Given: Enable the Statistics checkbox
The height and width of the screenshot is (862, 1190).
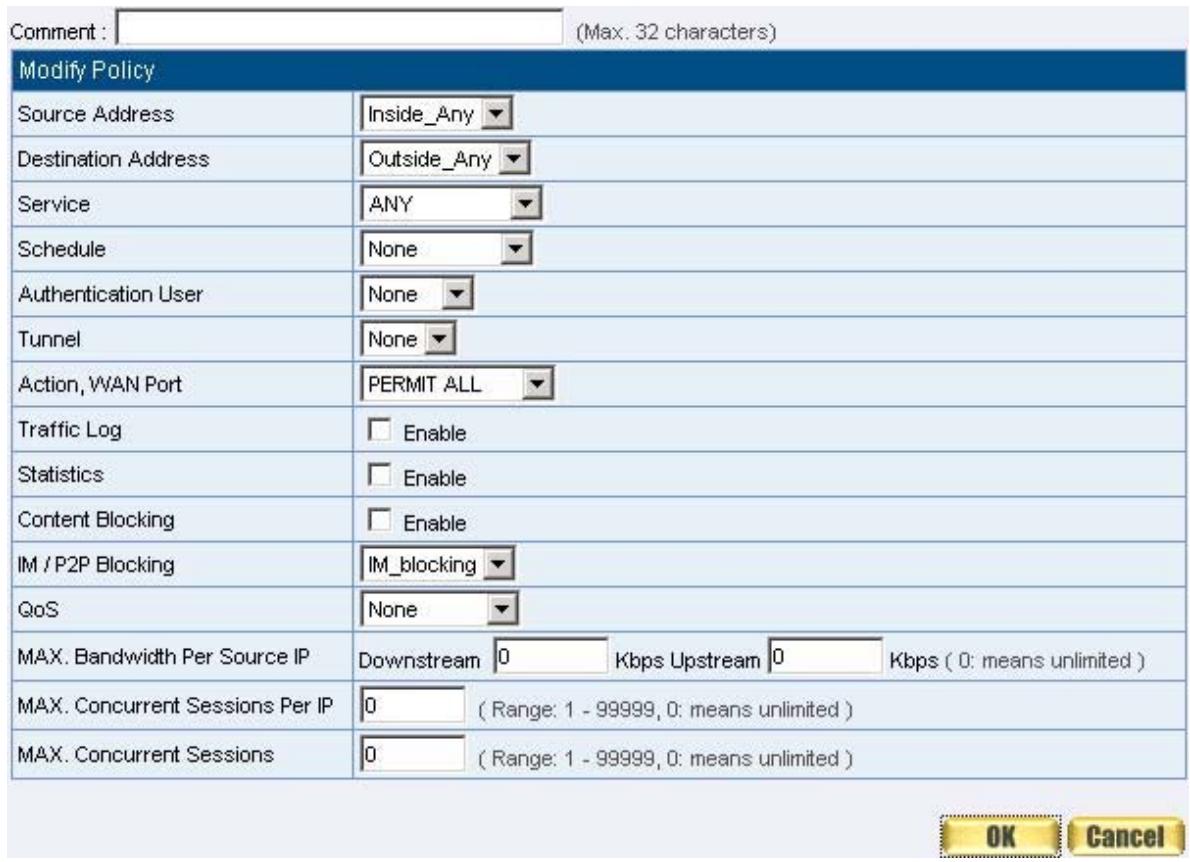Looking at the screenshot, I should [379, 475].
